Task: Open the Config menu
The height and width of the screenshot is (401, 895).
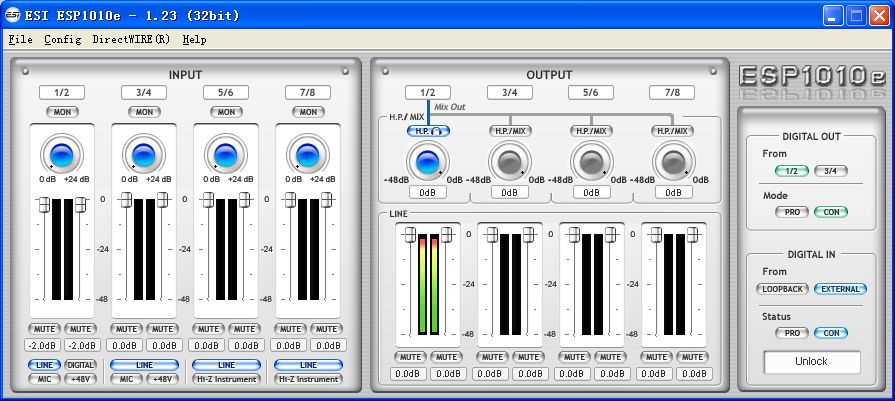Action: coord(63,39)
